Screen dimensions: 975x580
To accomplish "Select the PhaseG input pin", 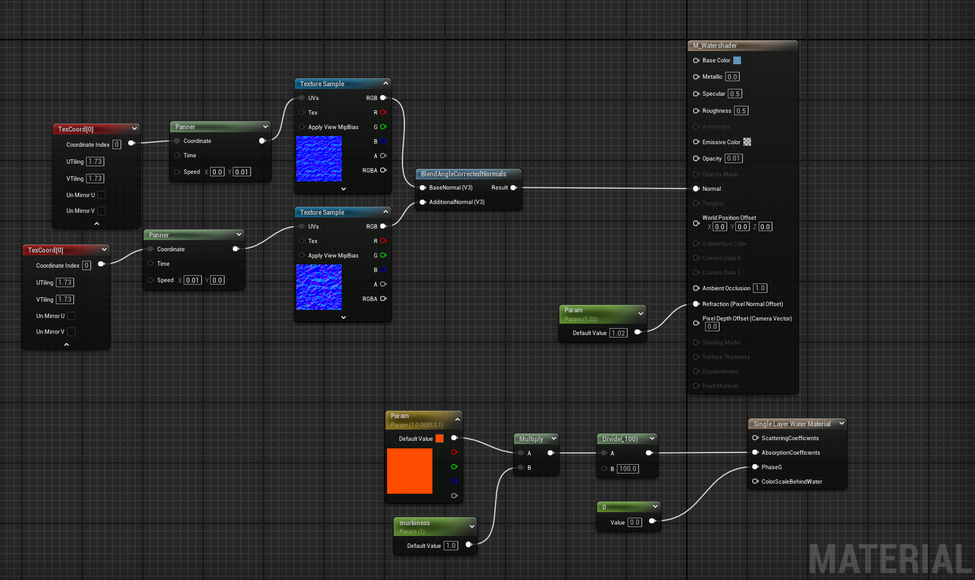I will [755, 467].
